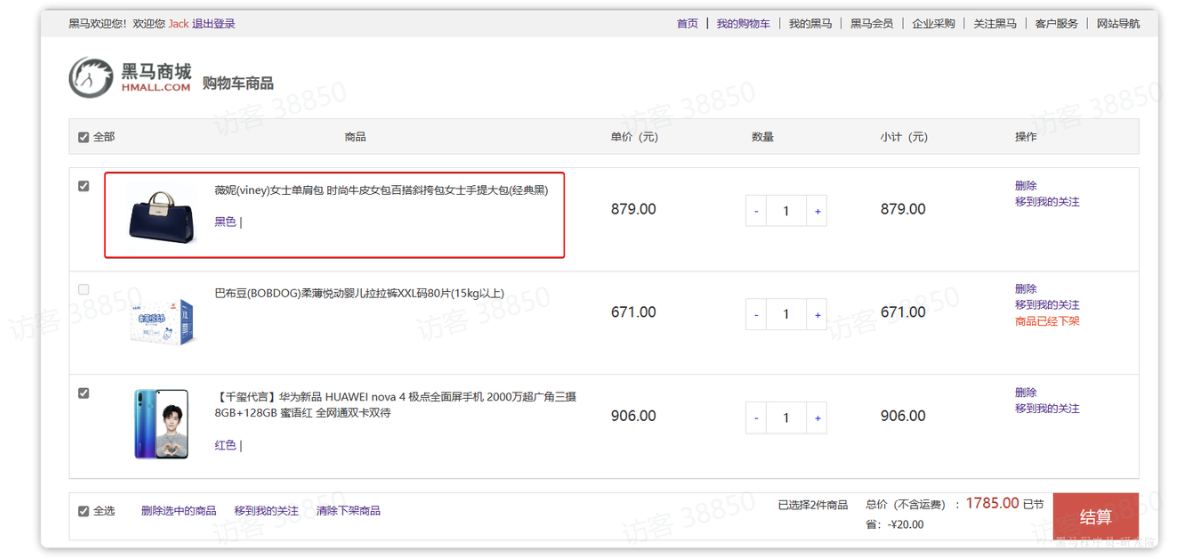Open the 薇妮(viney)女士单肩包 product title

[x=381, y=190]
